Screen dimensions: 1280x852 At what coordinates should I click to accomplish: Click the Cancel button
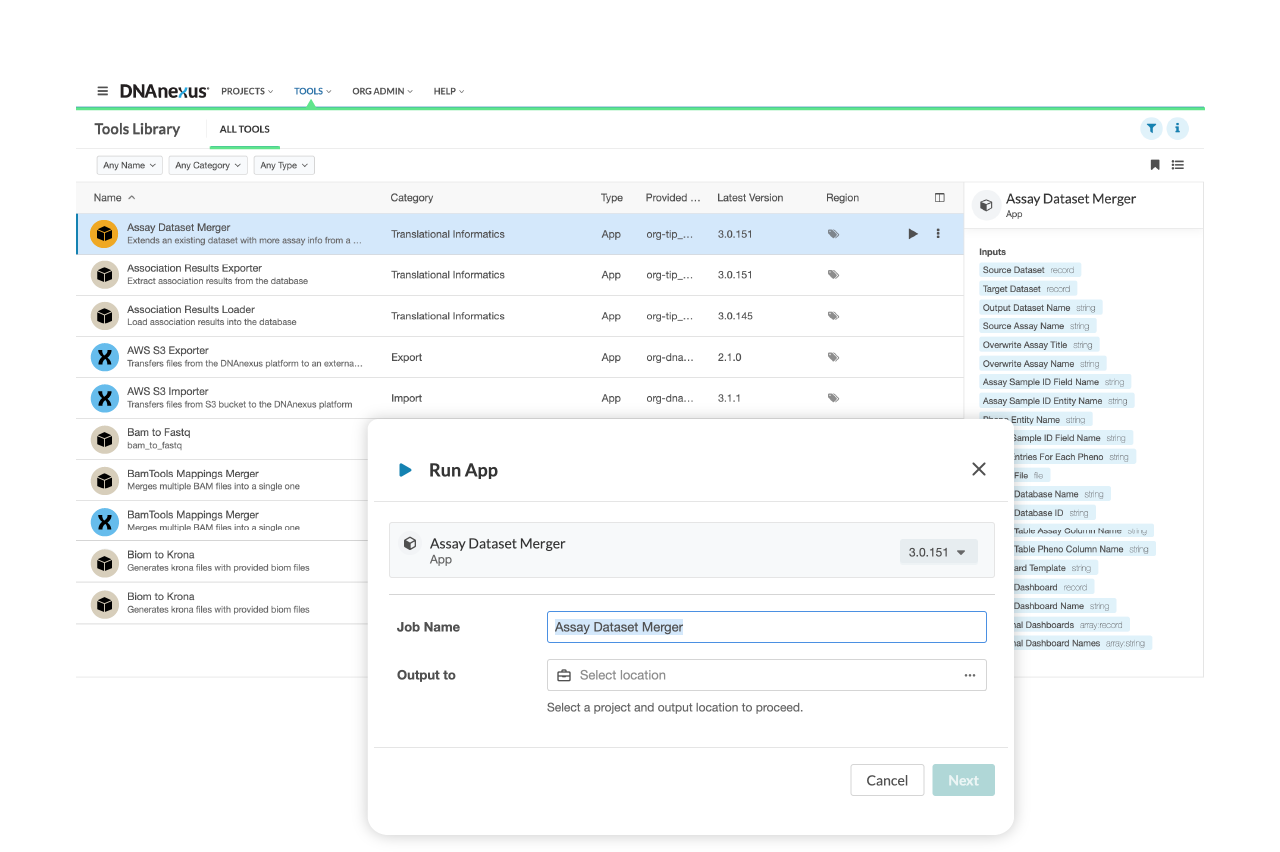click(x=887, y=780)
